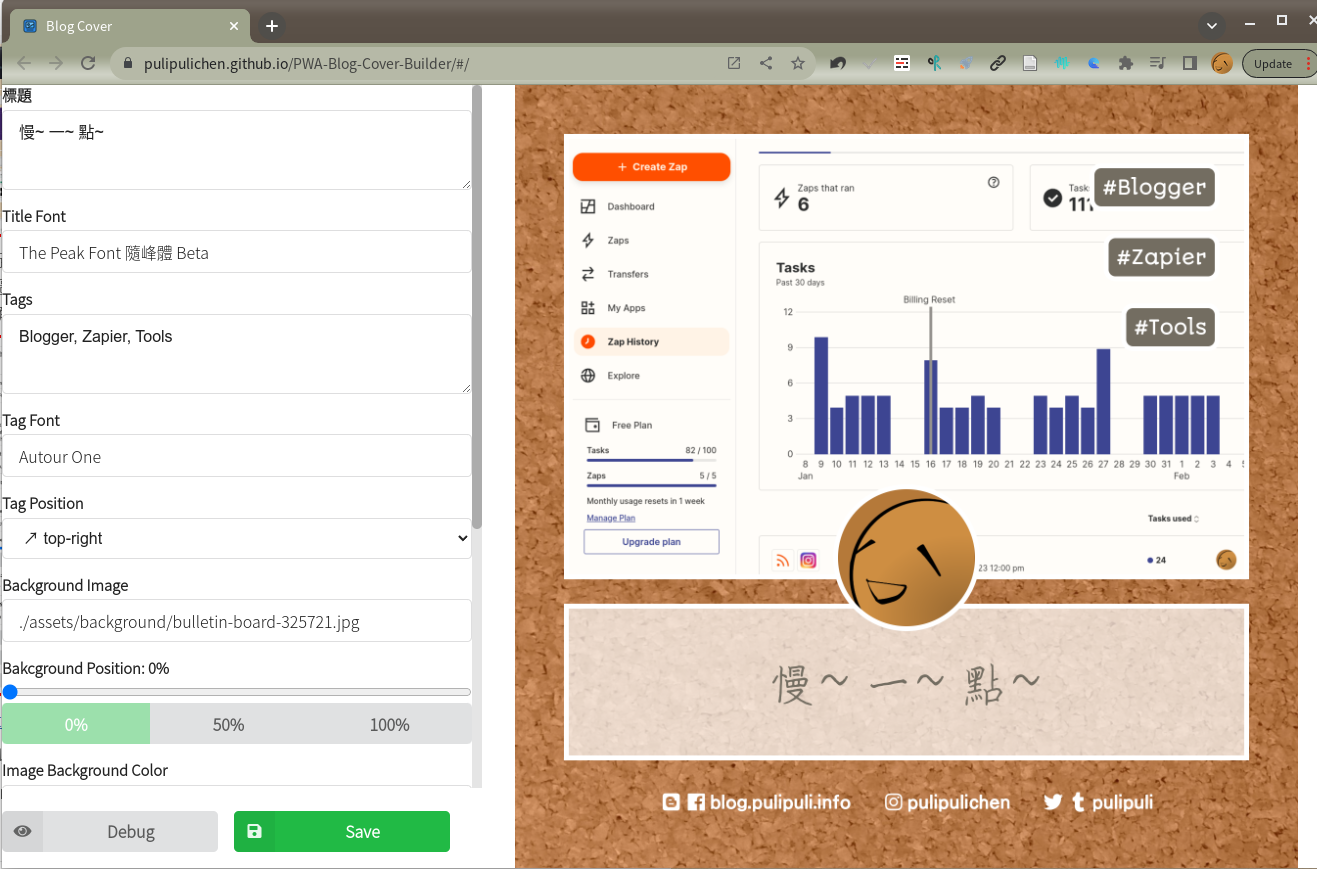Open the Tag Position dropdown

(237, 538)
